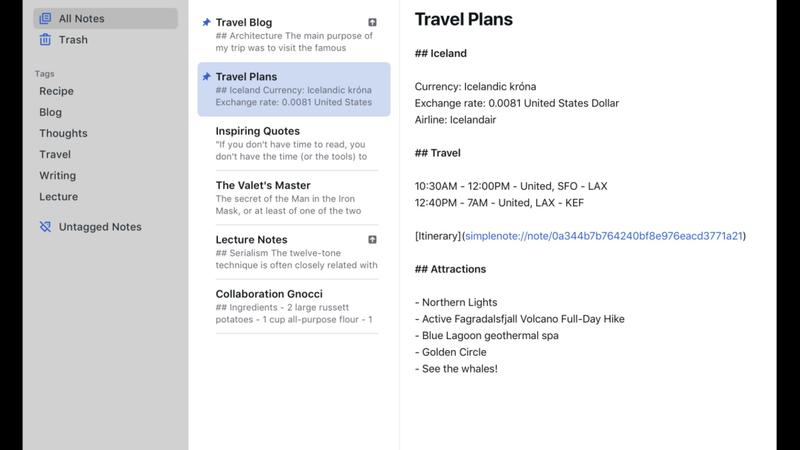Select the Recipe tag

pyautogui.click(x=56, y=91)
